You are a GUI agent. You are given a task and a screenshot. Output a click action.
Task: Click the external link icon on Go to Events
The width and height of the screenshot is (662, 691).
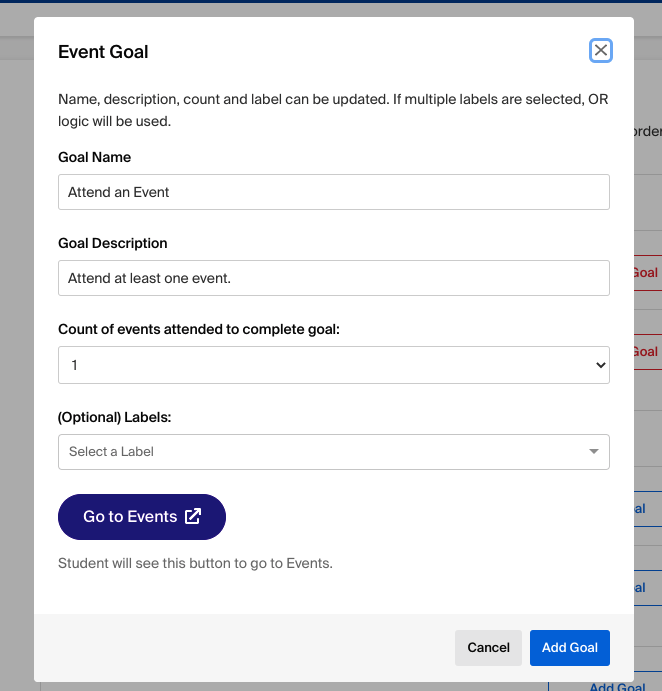tap(193, 516)
